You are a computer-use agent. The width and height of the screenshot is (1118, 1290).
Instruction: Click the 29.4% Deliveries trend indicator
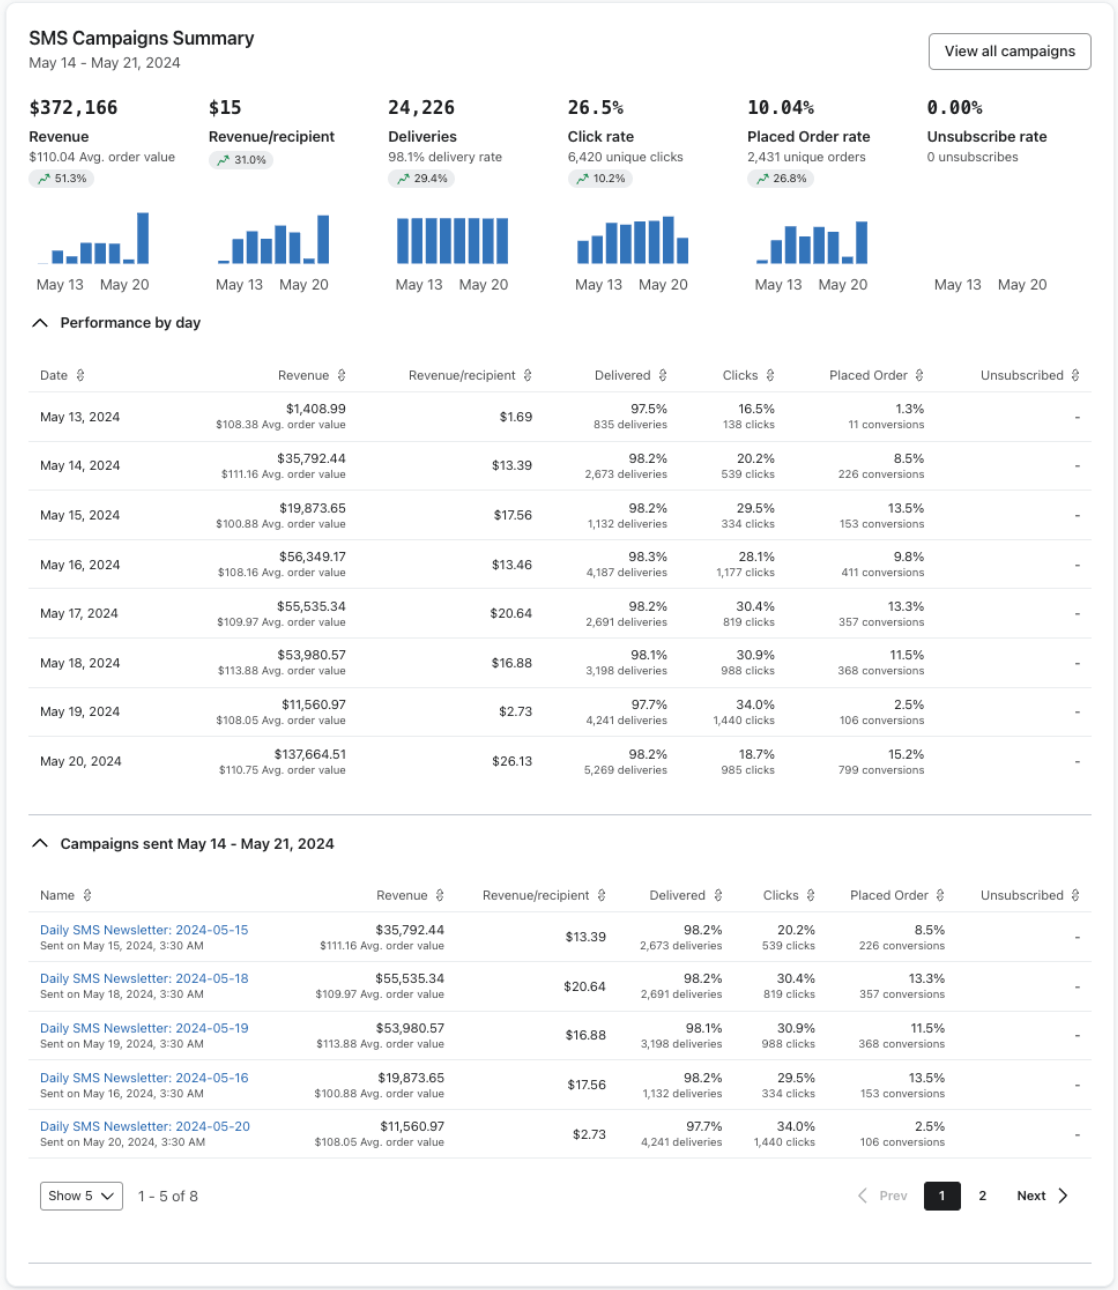[423, 179]
